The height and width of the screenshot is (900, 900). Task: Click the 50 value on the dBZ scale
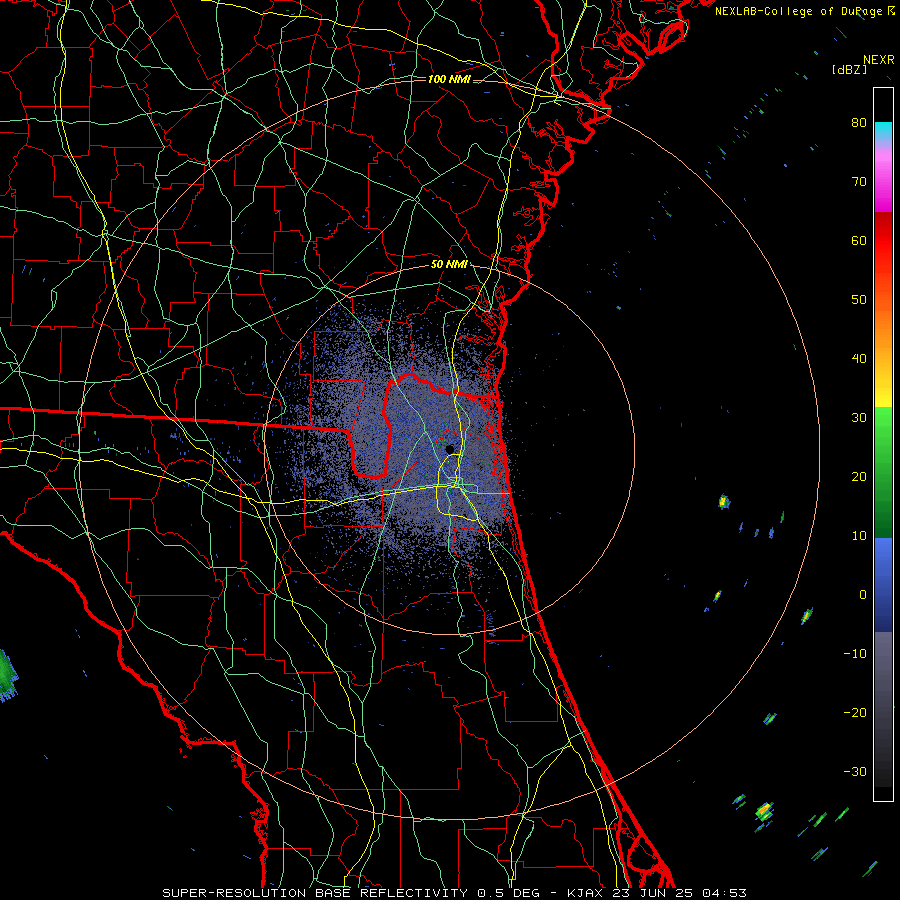point(859,300)
